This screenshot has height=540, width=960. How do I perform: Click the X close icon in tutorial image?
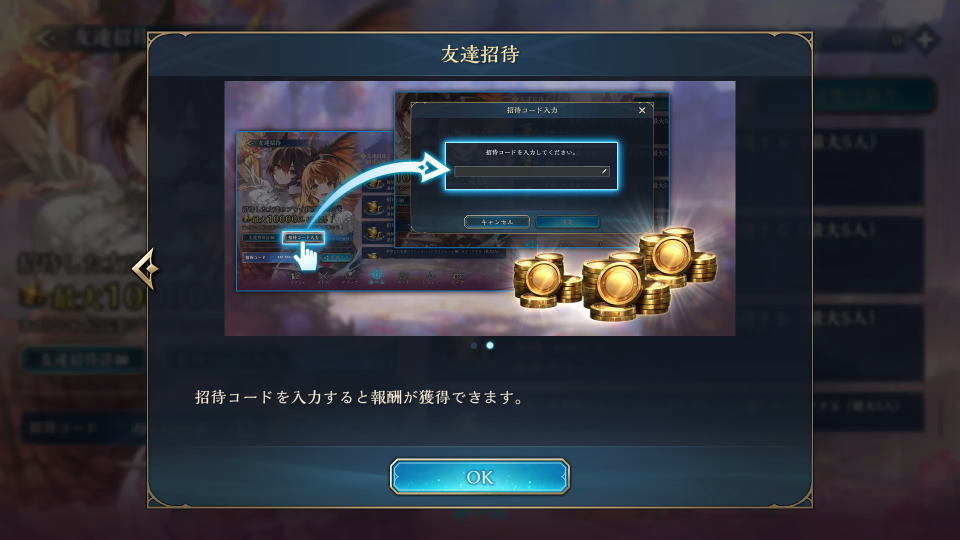(642, 110)
